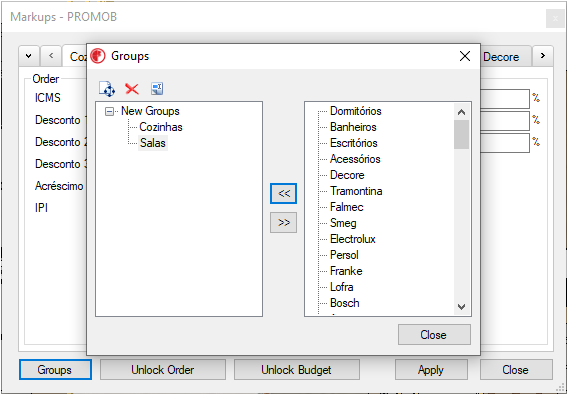
Task: Click the red X delete group icon
Action: click(x=132, y=89)
